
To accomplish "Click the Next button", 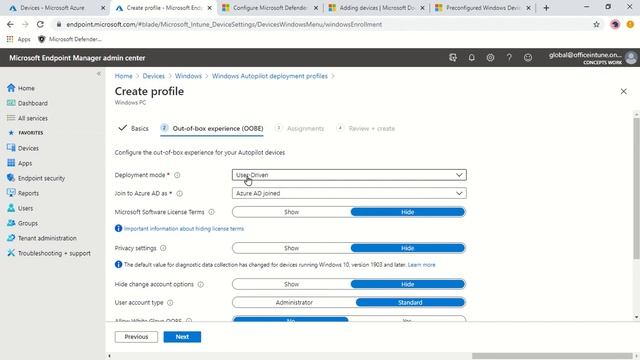I will (182, 337).
